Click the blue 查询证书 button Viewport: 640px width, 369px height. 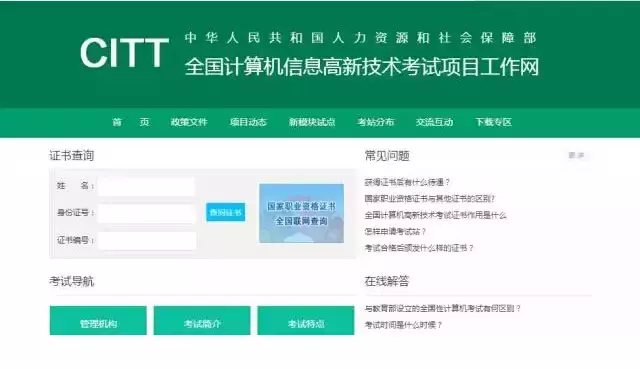coord(226,212)
